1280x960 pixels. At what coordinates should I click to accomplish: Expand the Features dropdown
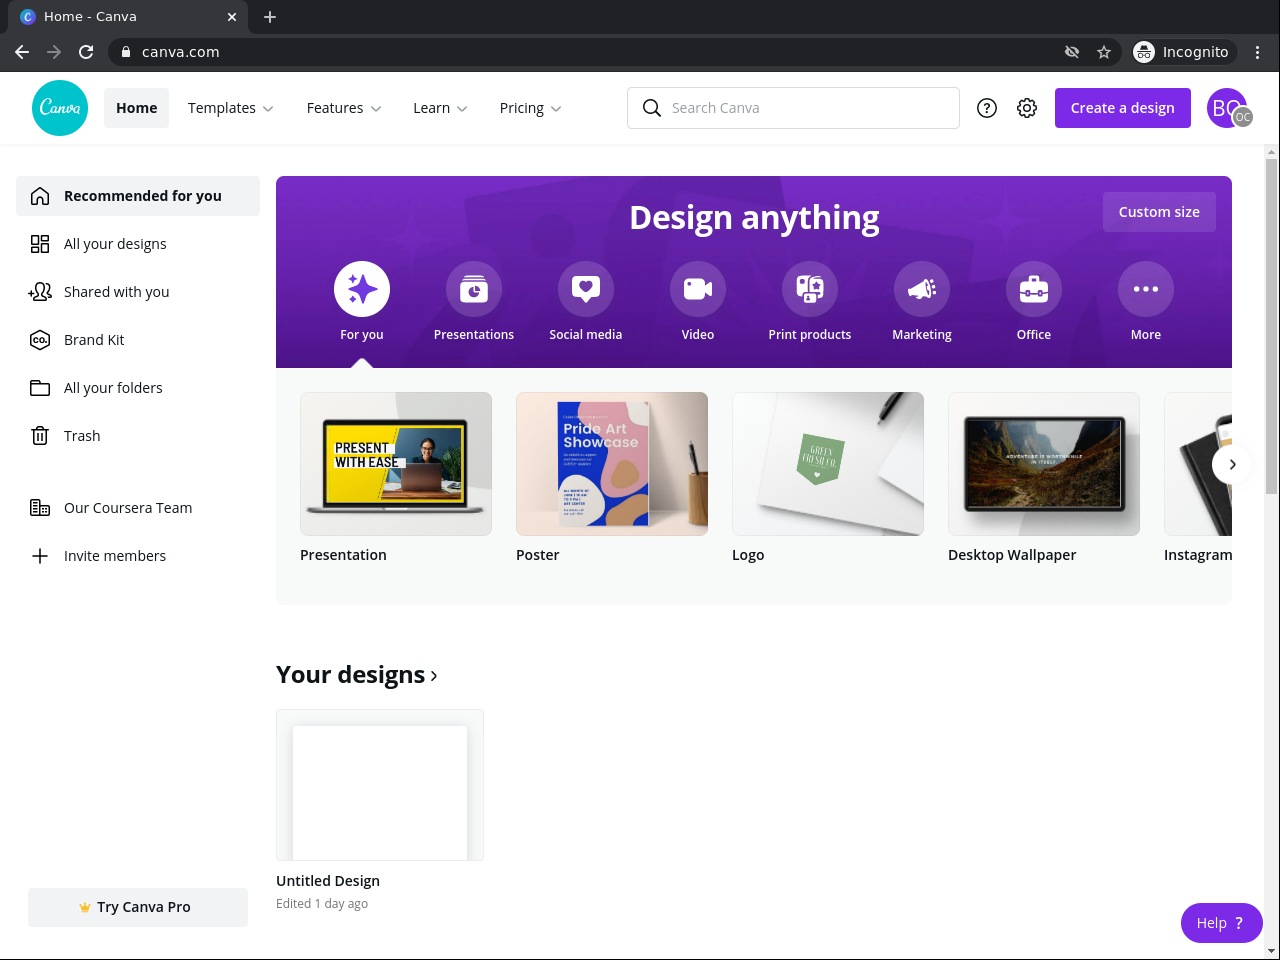(344, 108)
